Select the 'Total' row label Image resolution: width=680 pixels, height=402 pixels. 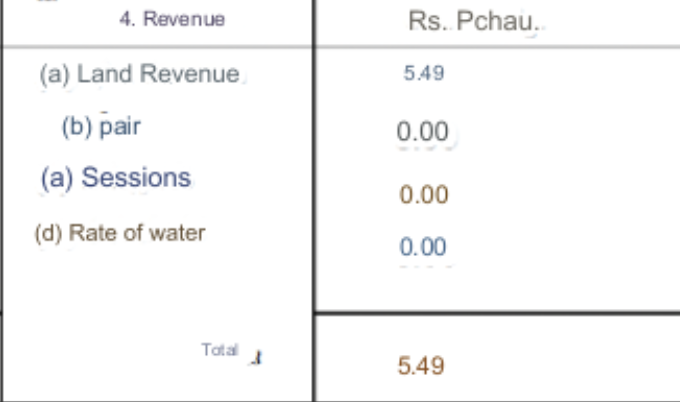(219, 350)
